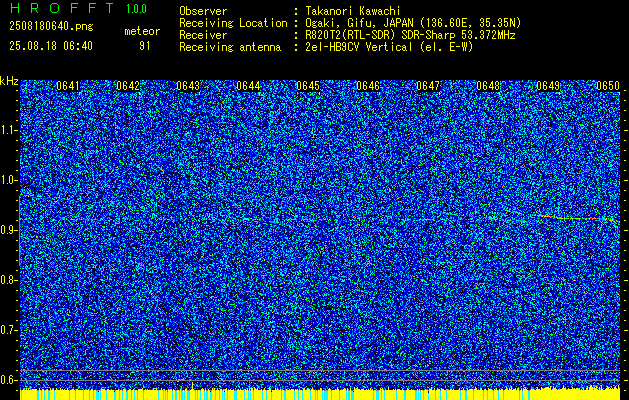Image resolution: width=629 pixels, height=400 pixels.
Task: Click the meteor label
Action: 142,31
